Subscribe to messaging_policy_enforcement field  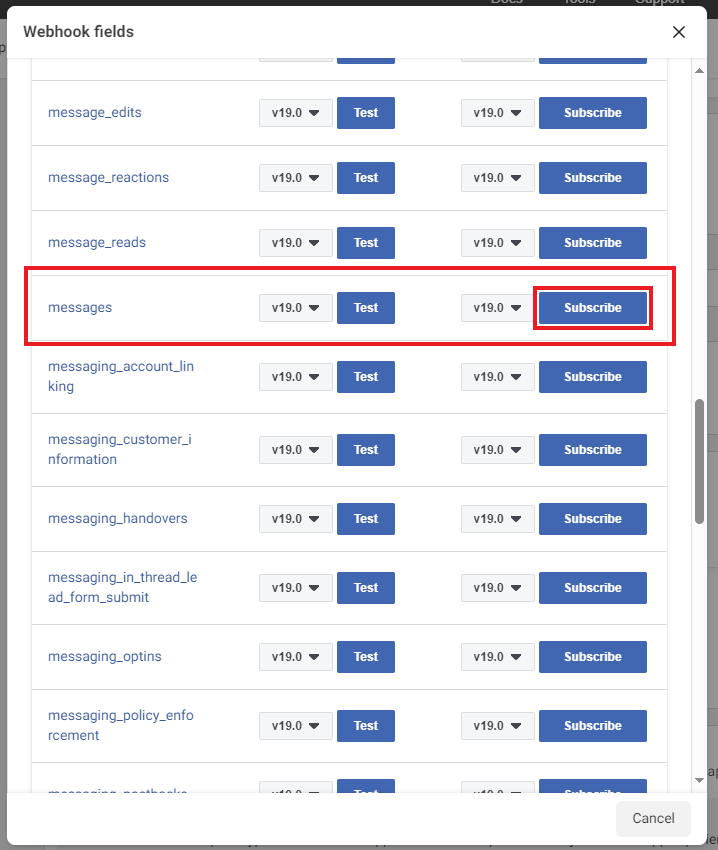point(592,726)
